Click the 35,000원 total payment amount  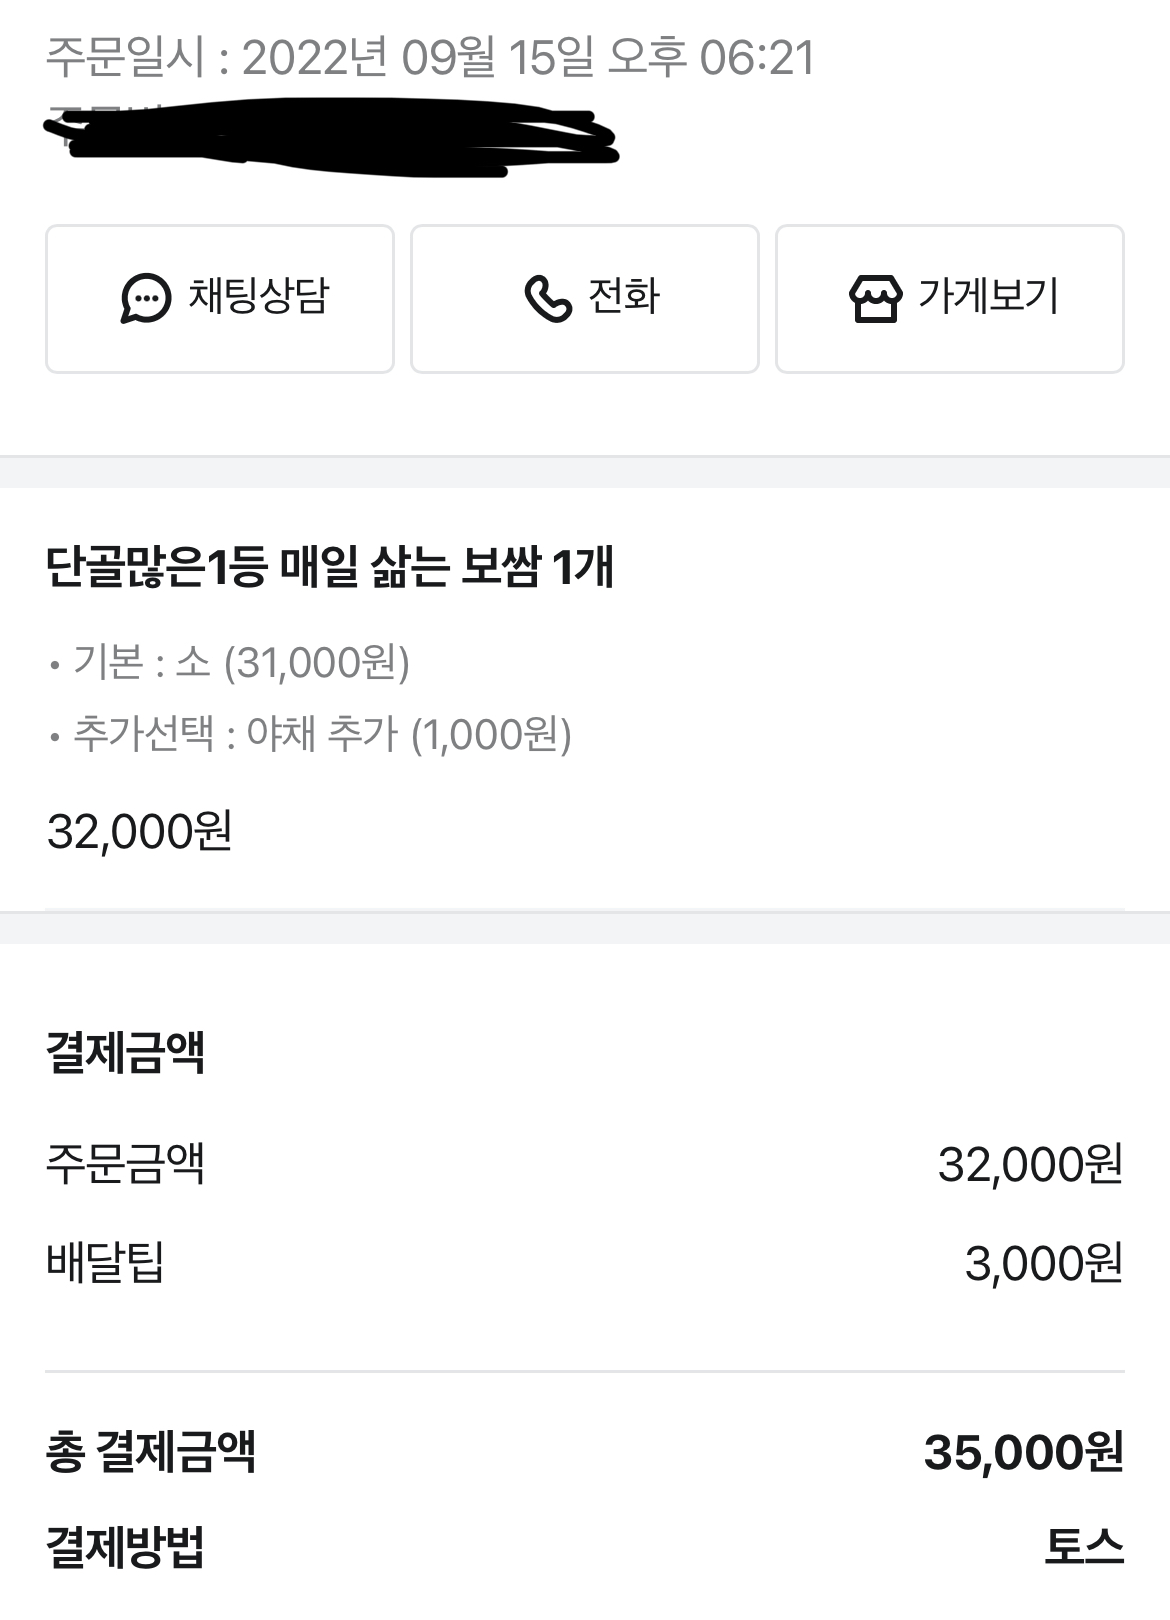[1024, 1452]
